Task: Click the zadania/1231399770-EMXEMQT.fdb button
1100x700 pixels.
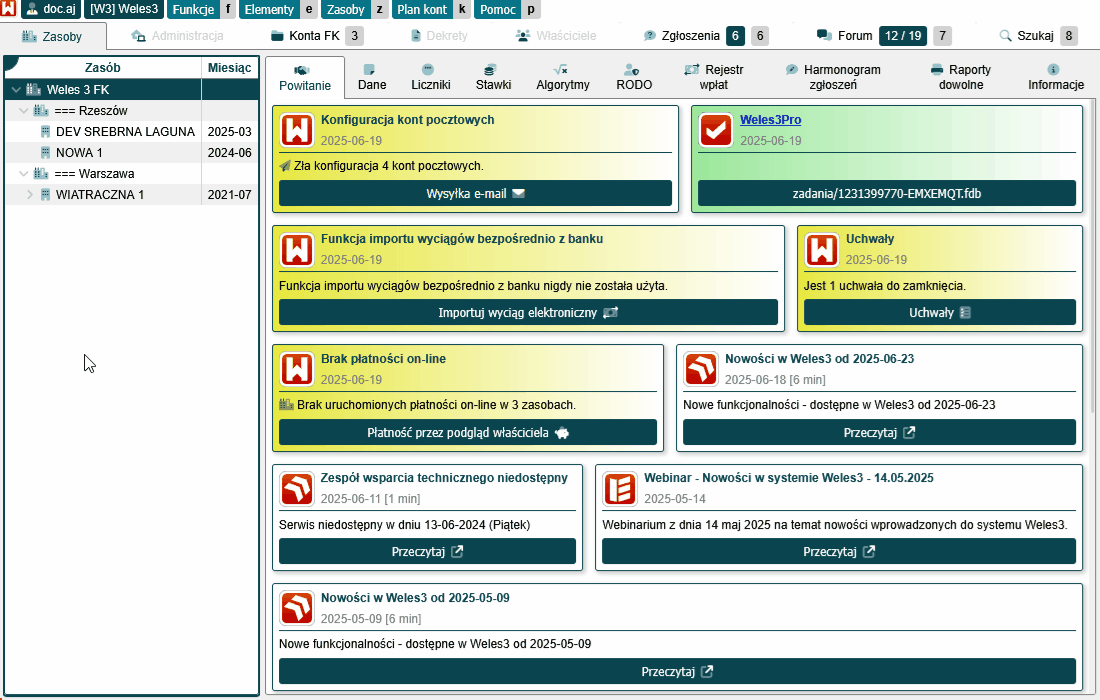Action: pyautogui.click(x=887, y=194)
